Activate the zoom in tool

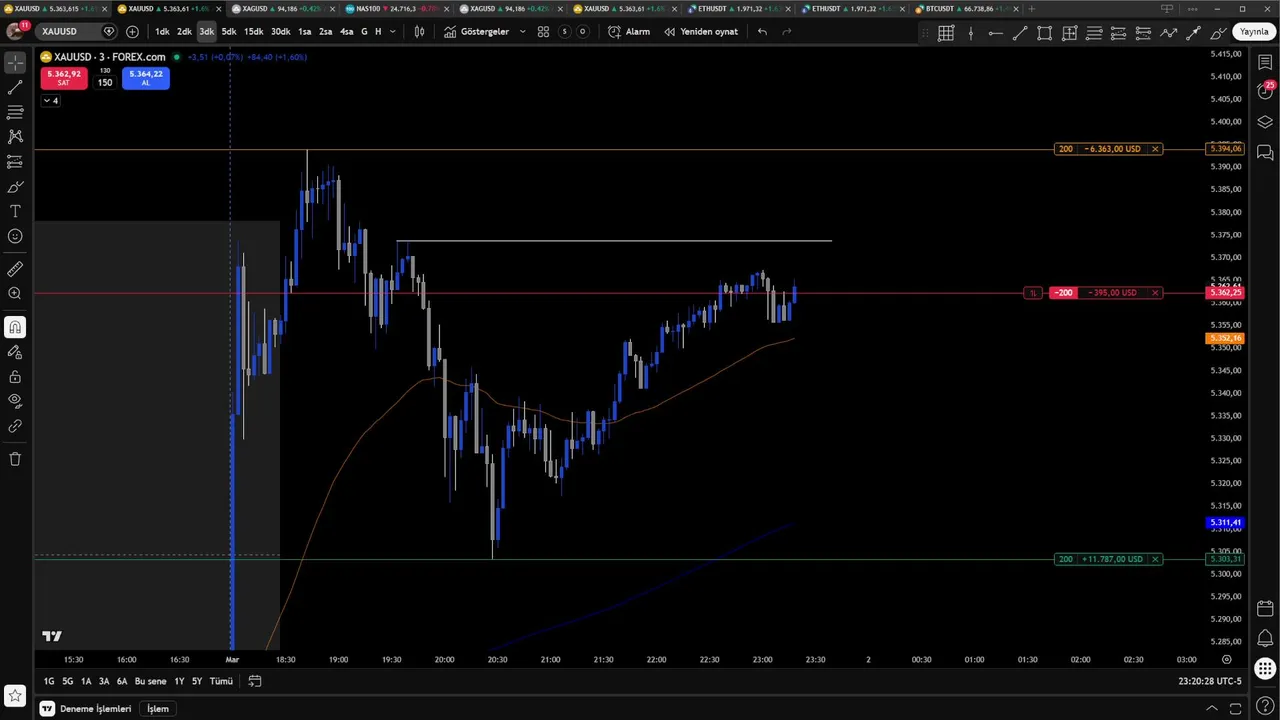[x=15, y=294]
